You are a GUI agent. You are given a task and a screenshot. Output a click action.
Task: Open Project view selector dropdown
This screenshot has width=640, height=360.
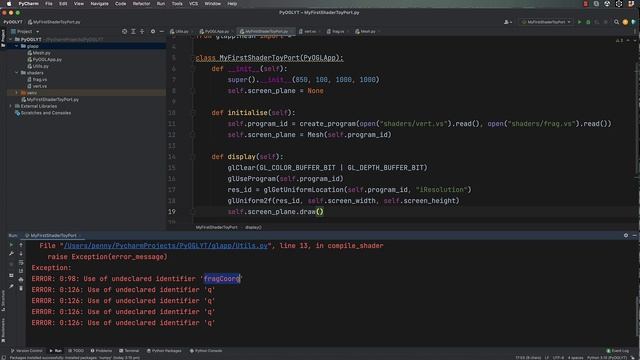coord(25,31)
